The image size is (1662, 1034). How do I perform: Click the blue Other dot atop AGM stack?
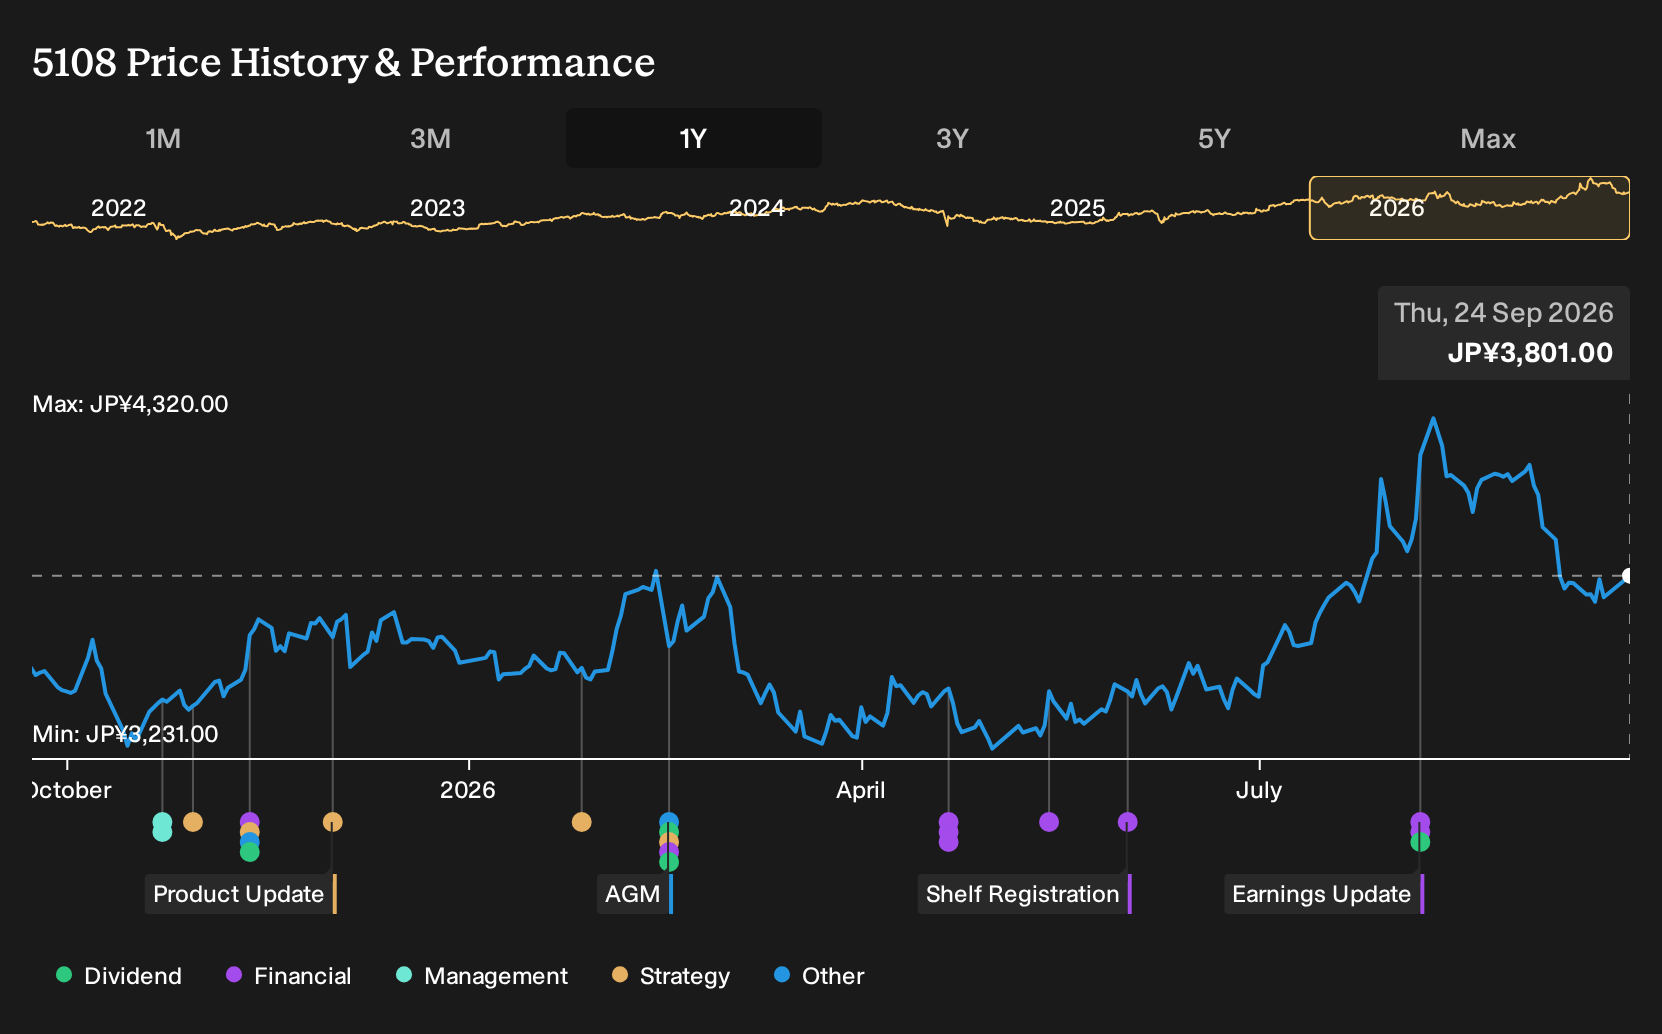pos(669,821)
